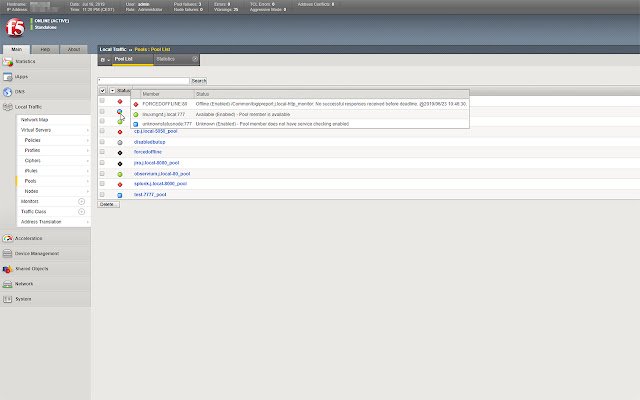Open the System section icon
The height and width of the screenshot is (400, 640).
pos(7,299)
